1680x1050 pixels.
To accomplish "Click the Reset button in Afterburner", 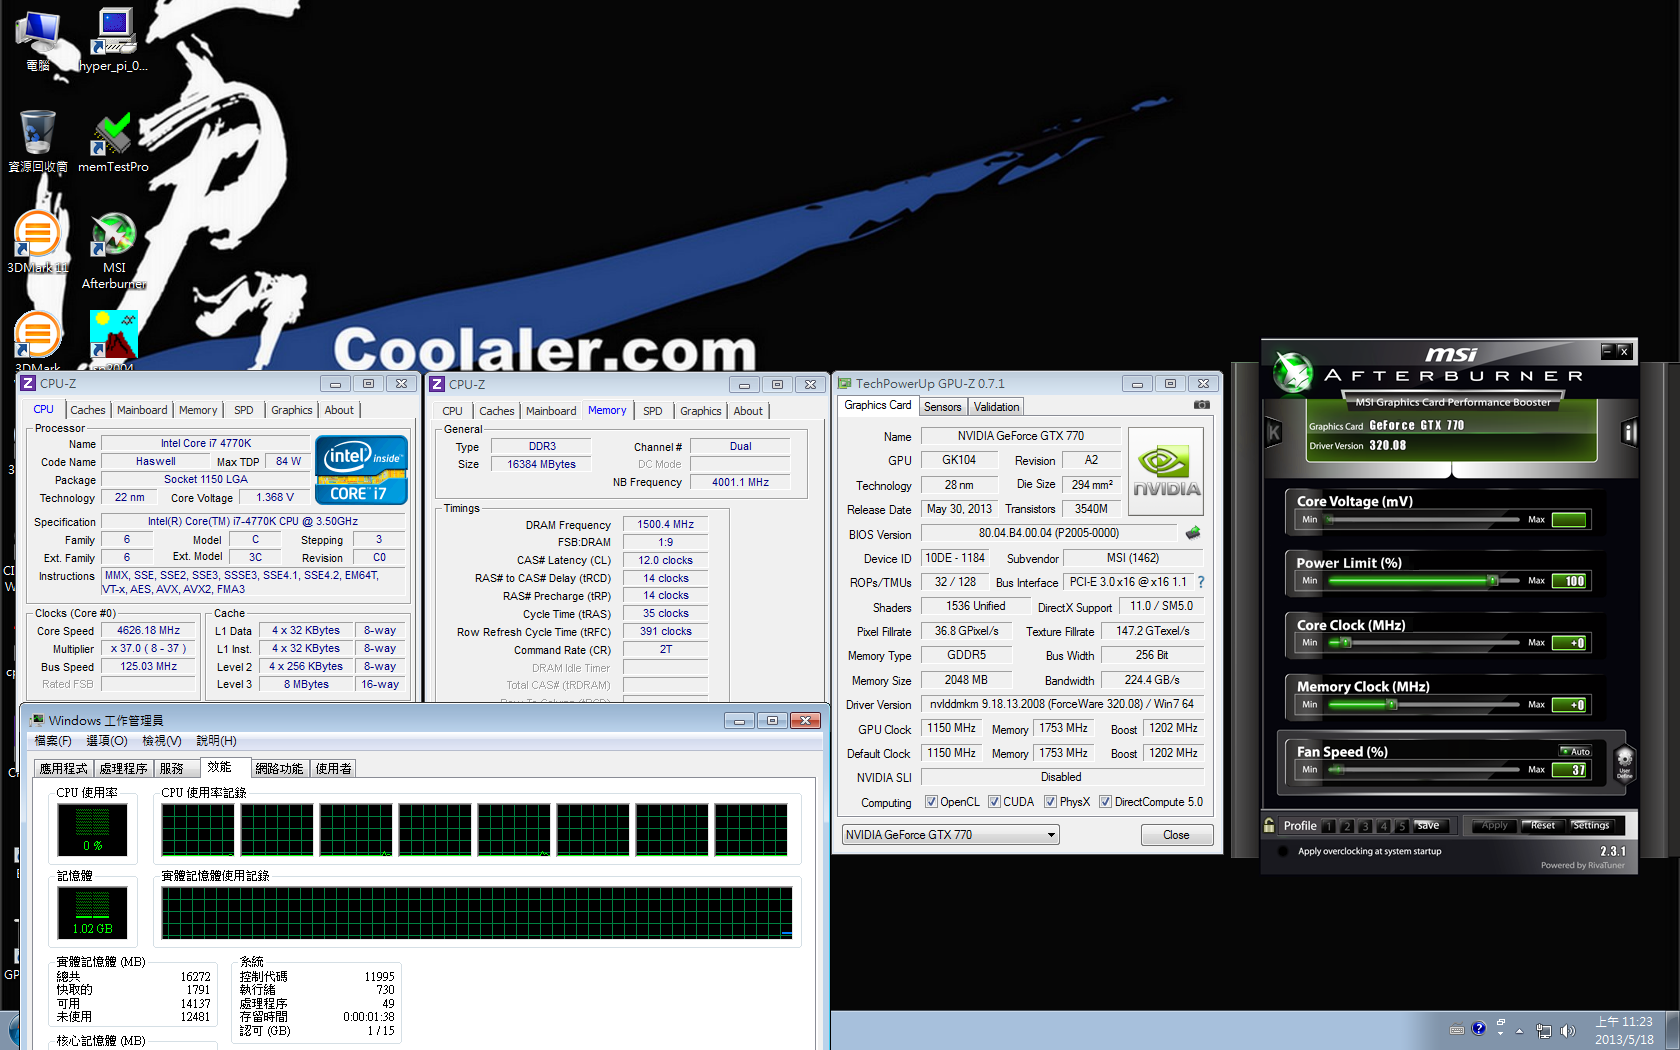I will click(1542, 825).
